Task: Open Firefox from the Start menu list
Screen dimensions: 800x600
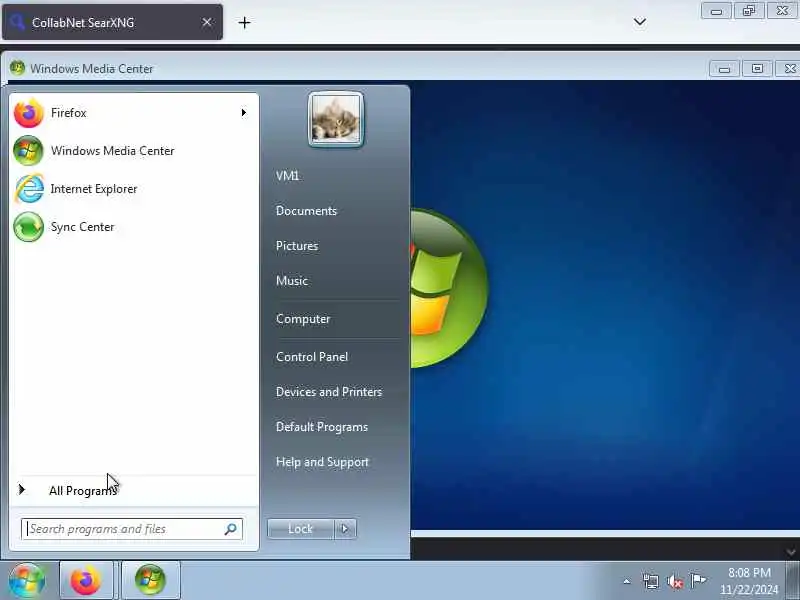Action: point(134,113)
